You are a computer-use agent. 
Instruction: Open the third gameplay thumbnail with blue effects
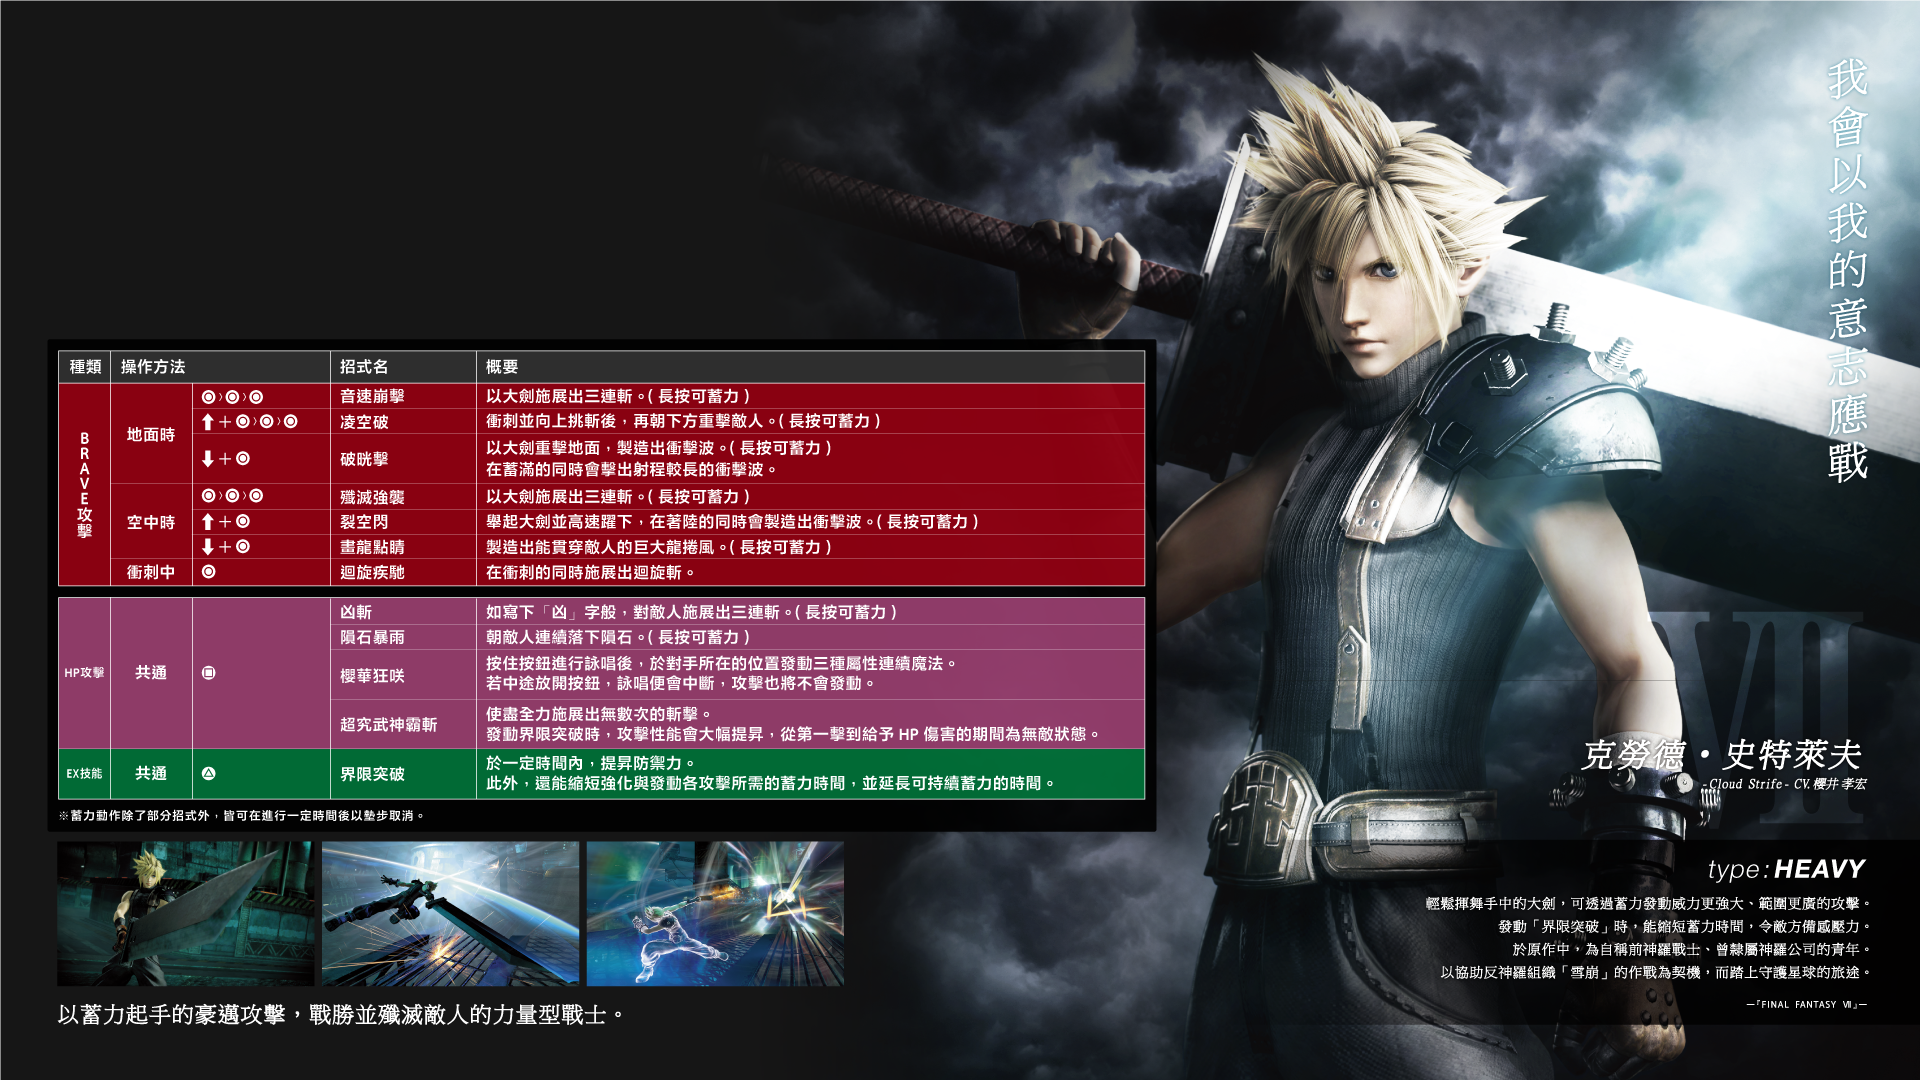[x=715, y=914]
